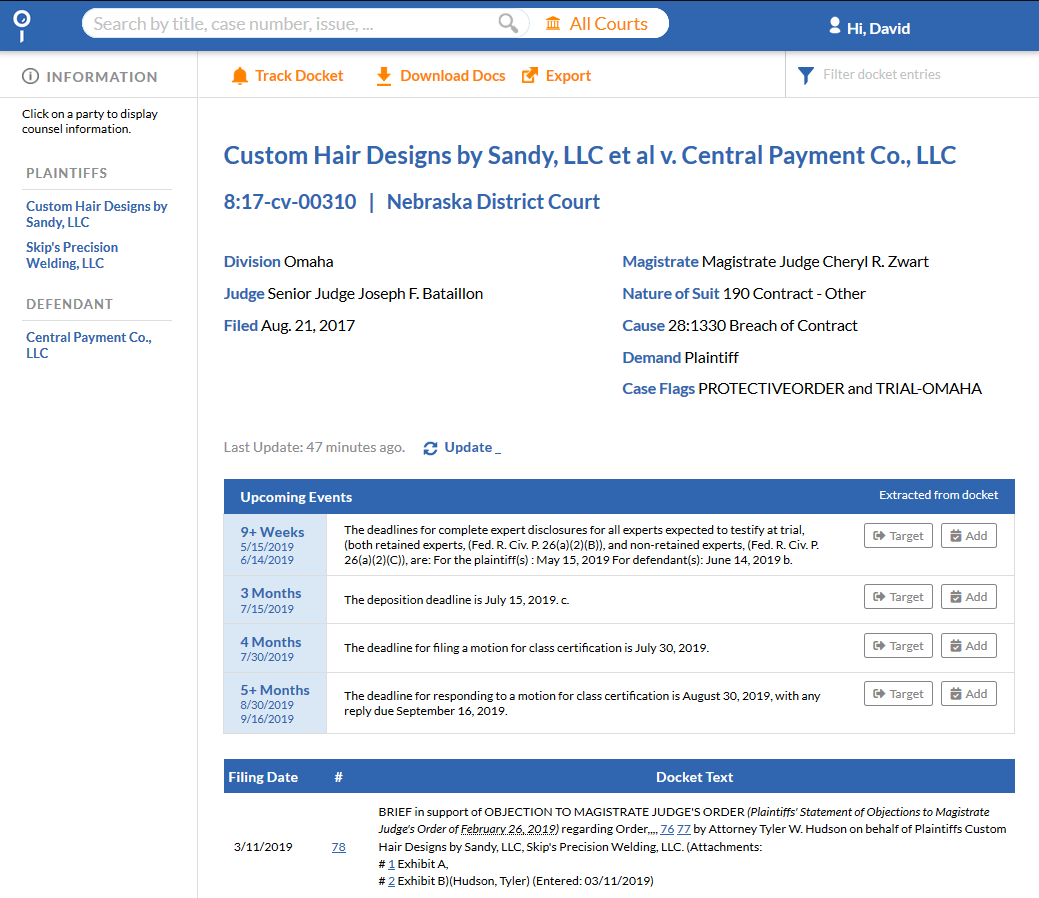Screen dimensions: 1039x898
Task: Open docket entry number 78
Action: coord(338,847)
